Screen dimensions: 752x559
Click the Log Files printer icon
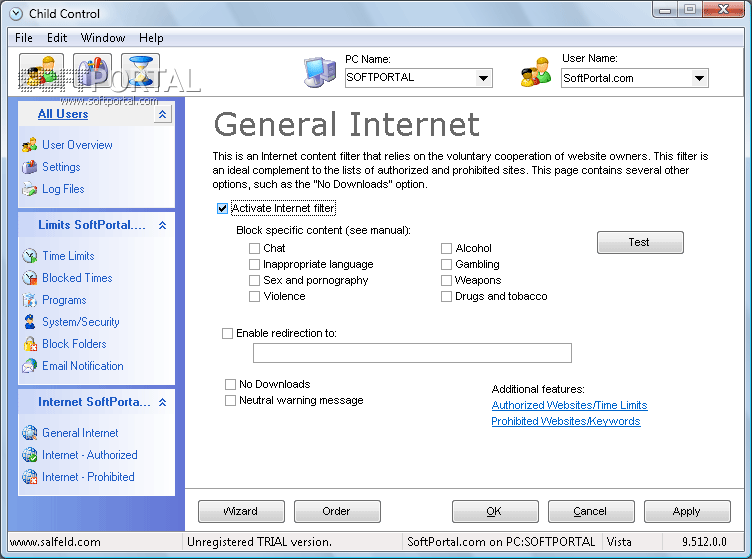29,189
